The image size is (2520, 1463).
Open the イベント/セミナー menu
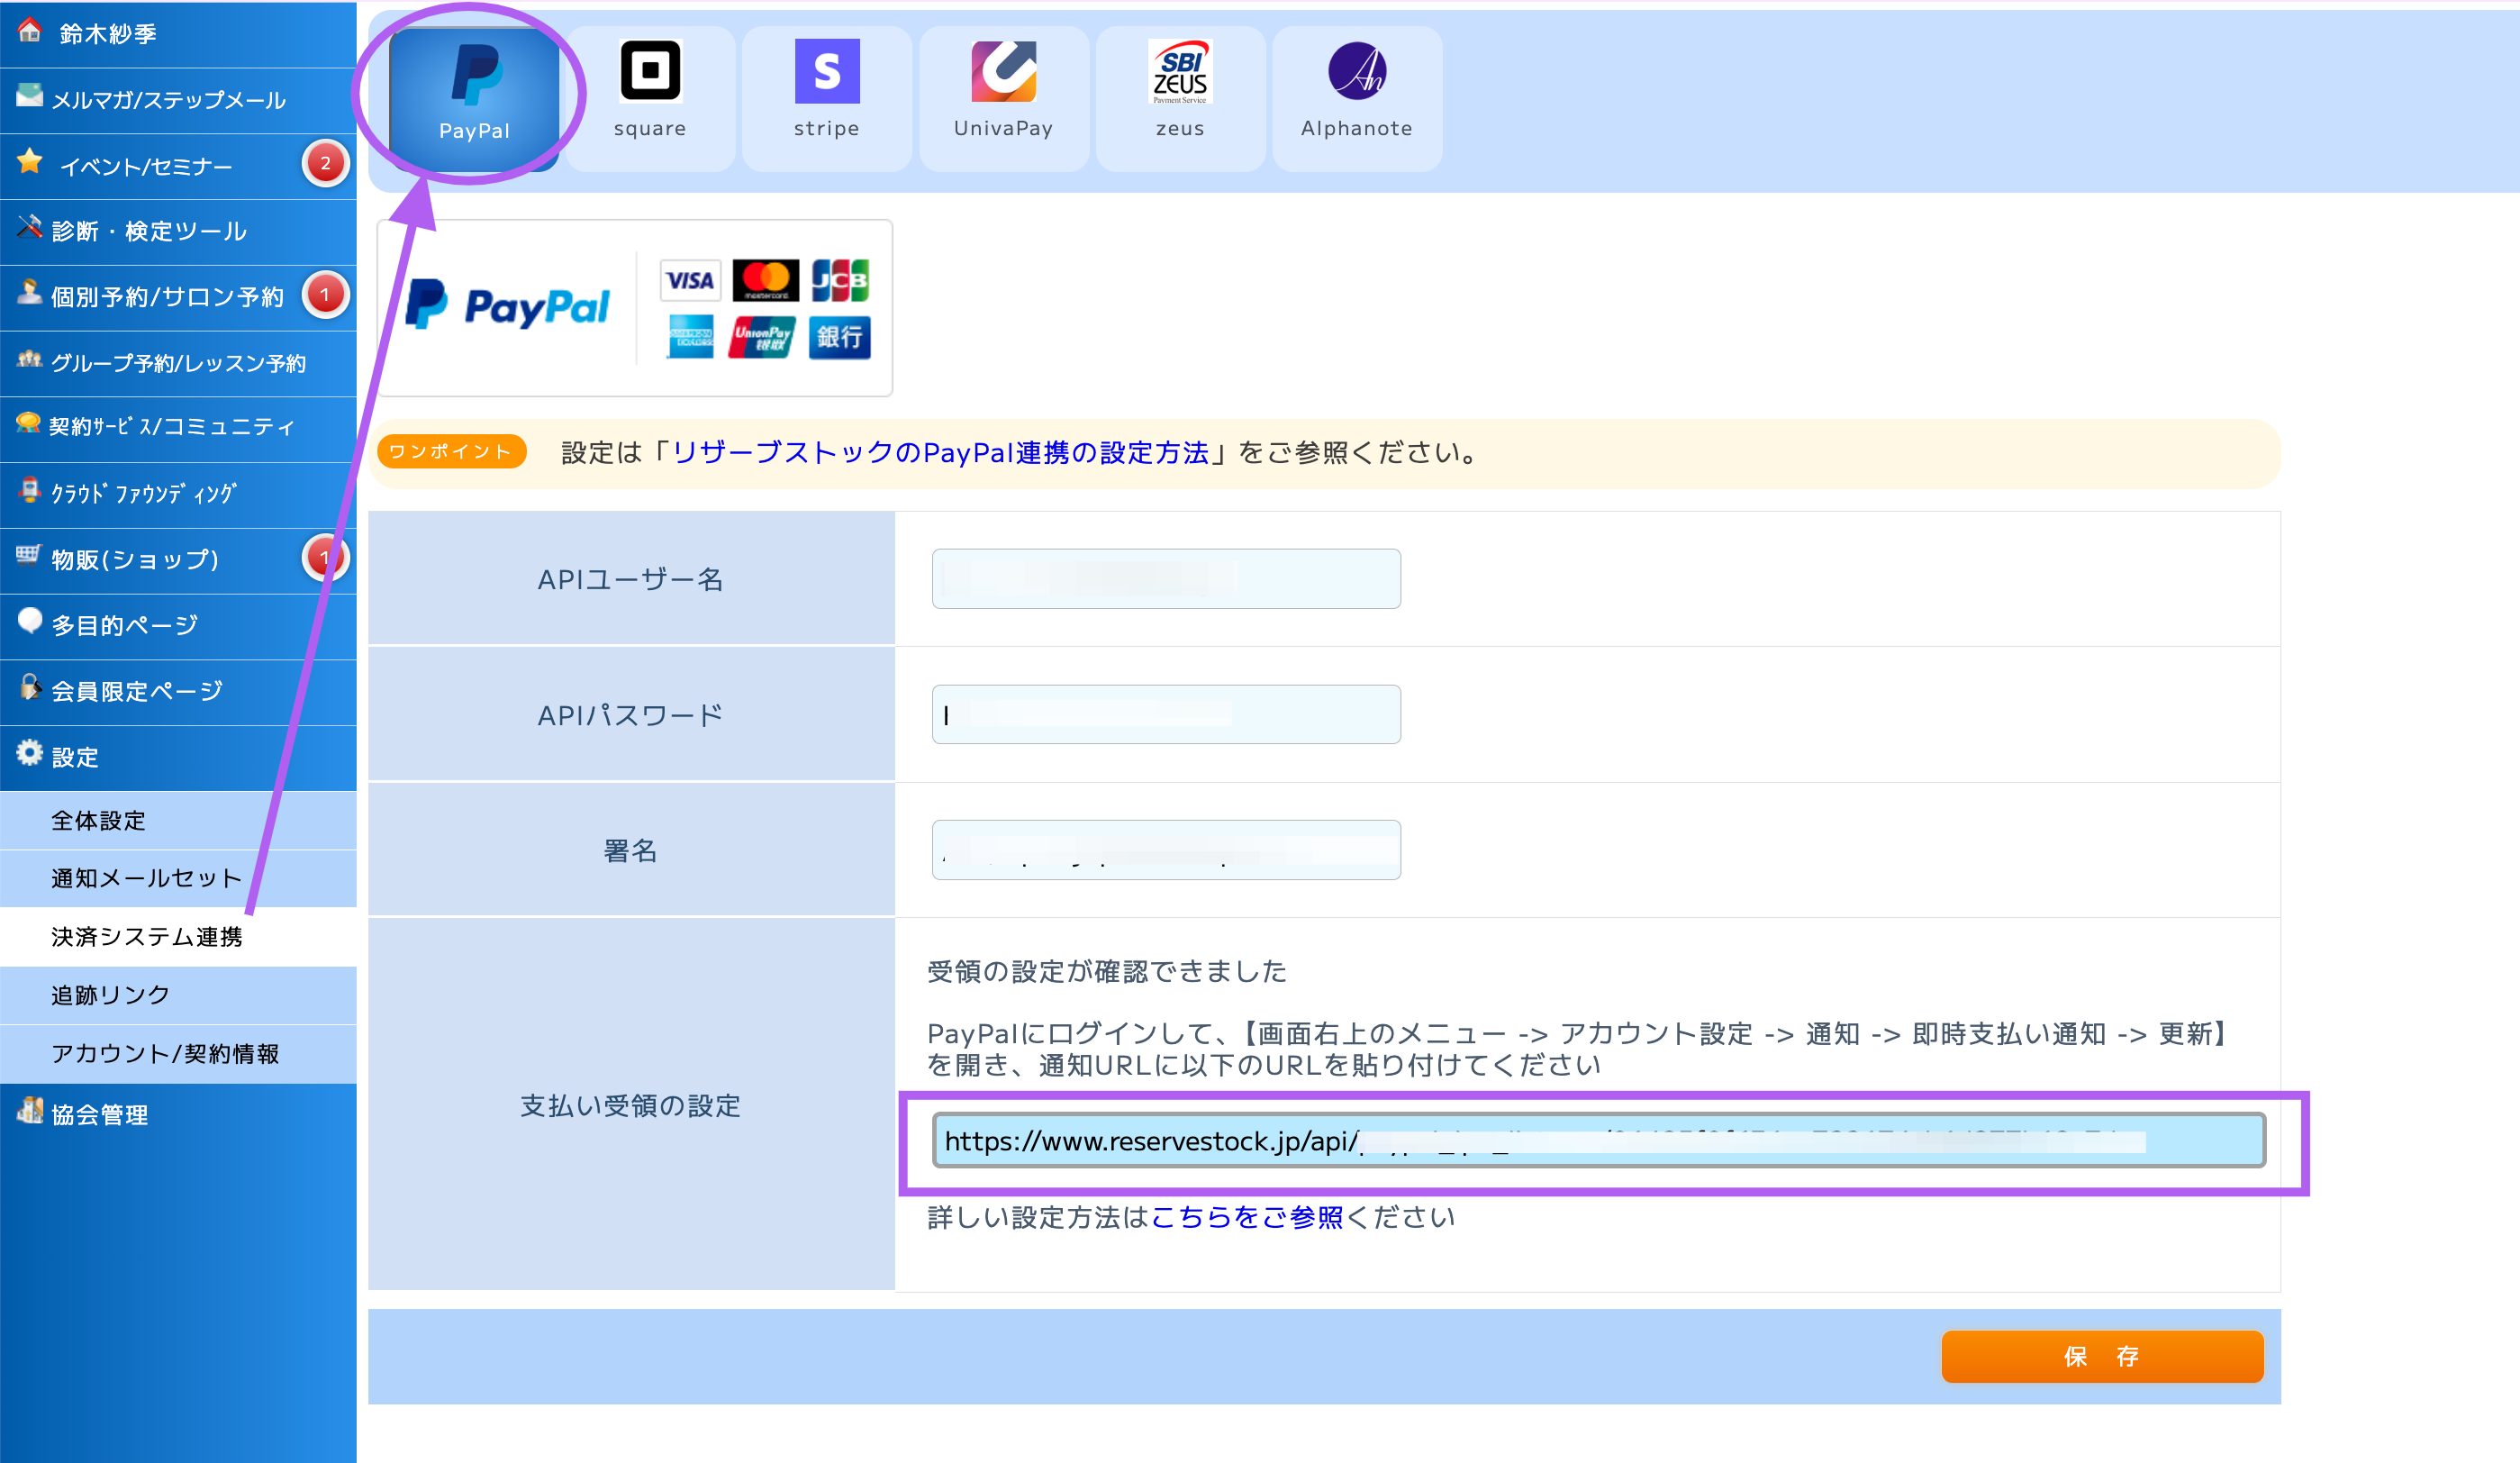point(178,166)
